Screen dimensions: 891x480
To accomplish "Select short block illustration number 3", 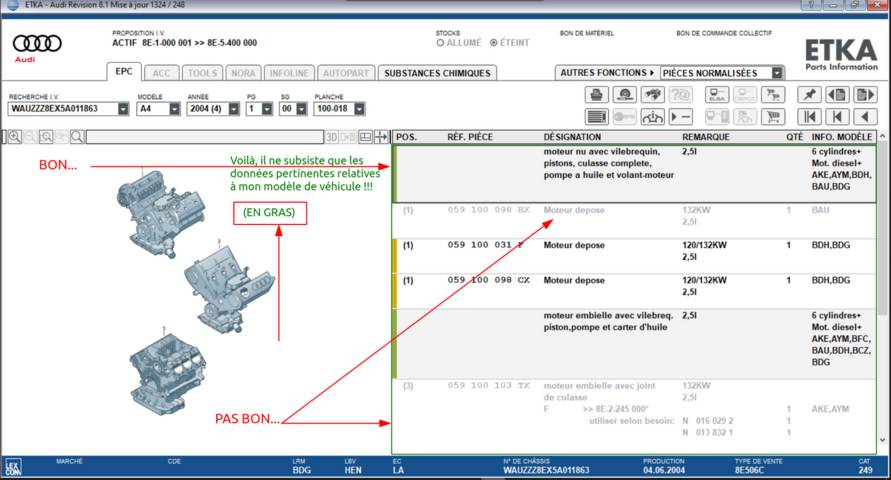I will coord(169,372).
